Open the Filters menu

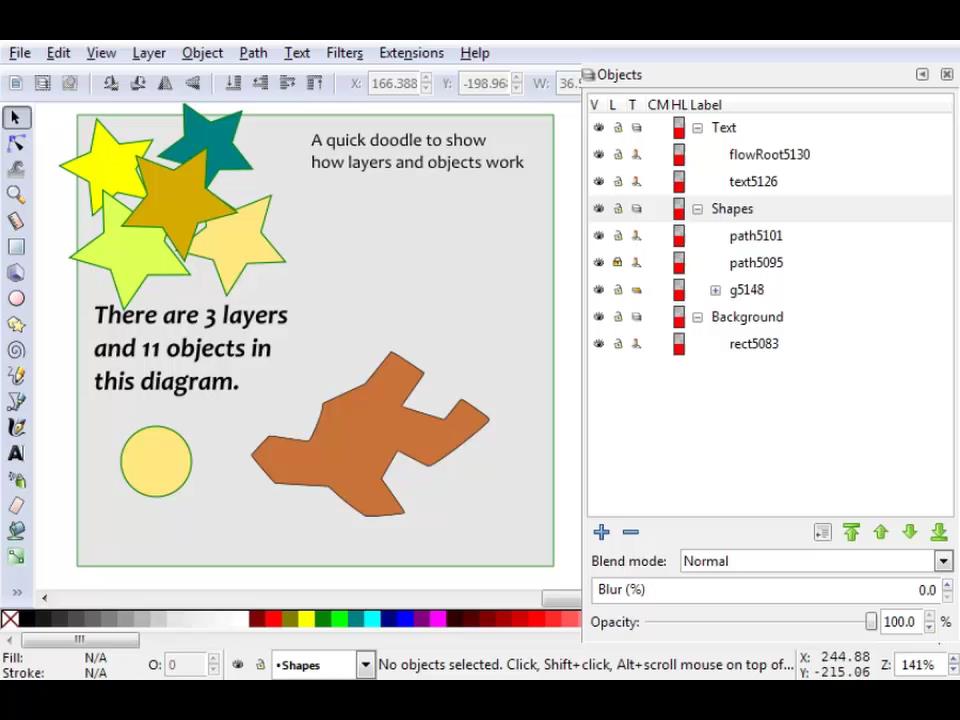click(x=344, y=52)
